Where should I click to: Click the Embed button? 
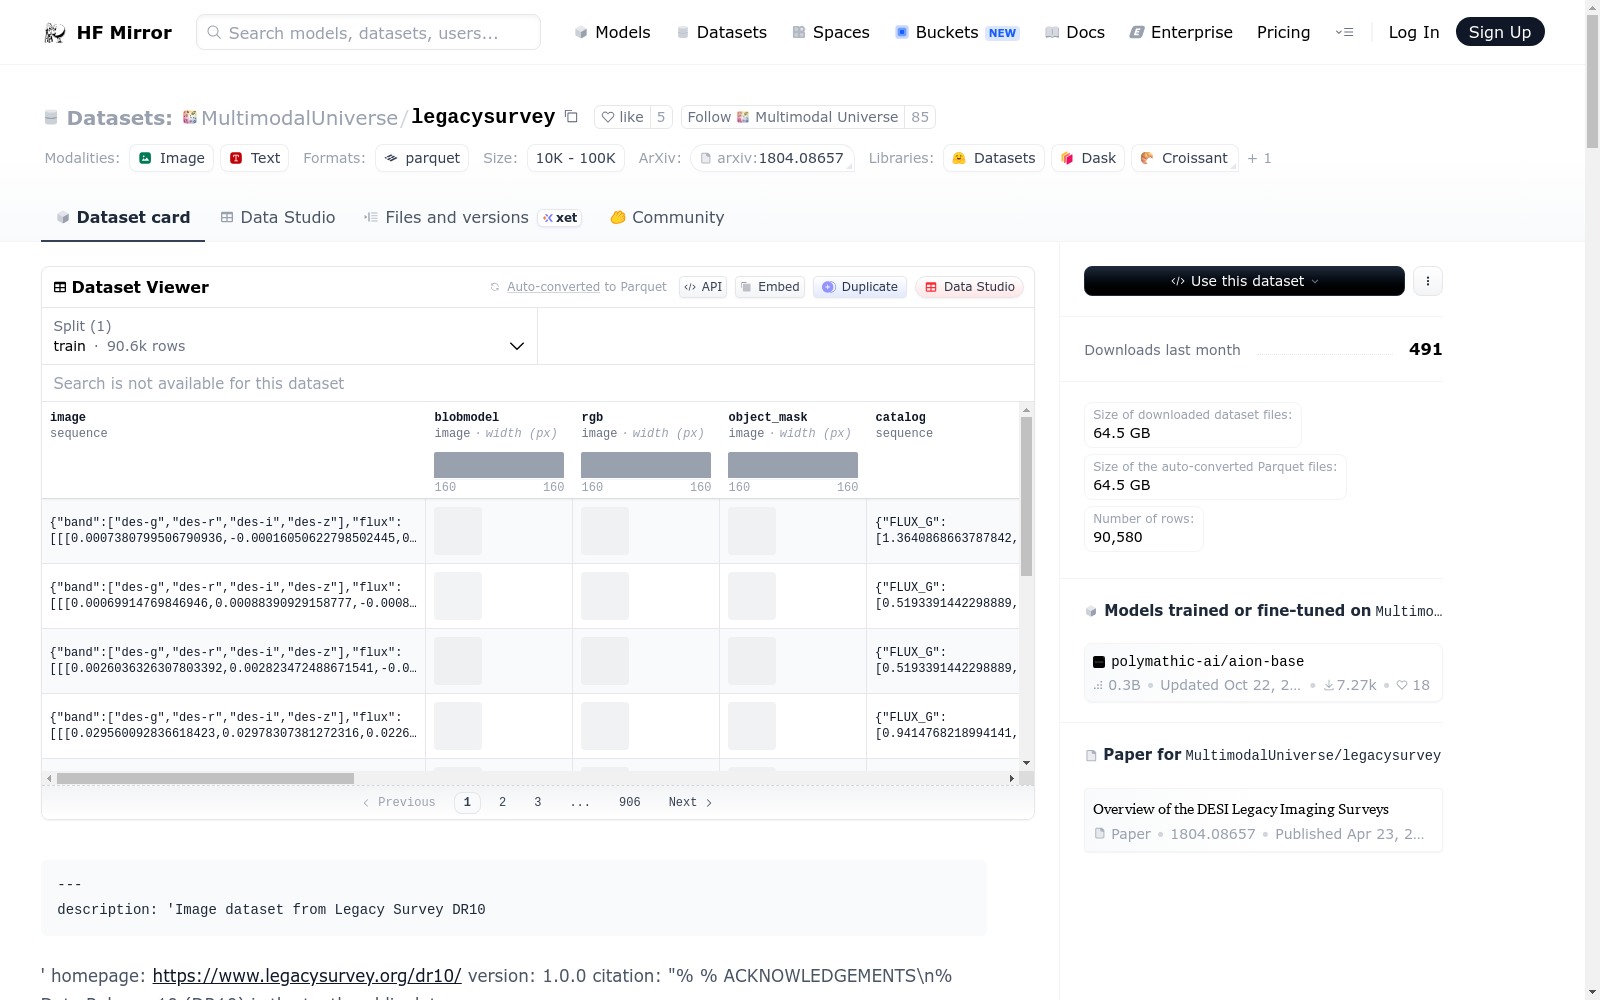(x=770, y=287)
